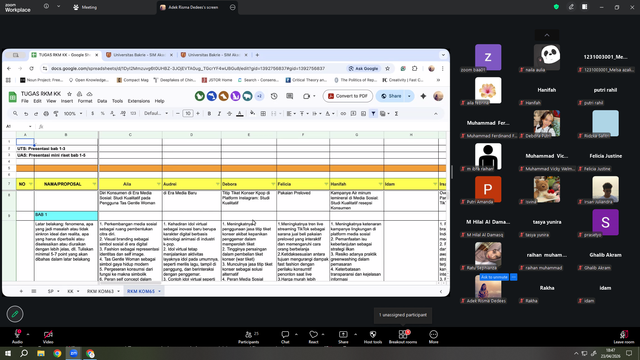Image resolution: width=640 pixels, height=360 pixels.
Task: Open version history clock icon
Action: point(274,96)
